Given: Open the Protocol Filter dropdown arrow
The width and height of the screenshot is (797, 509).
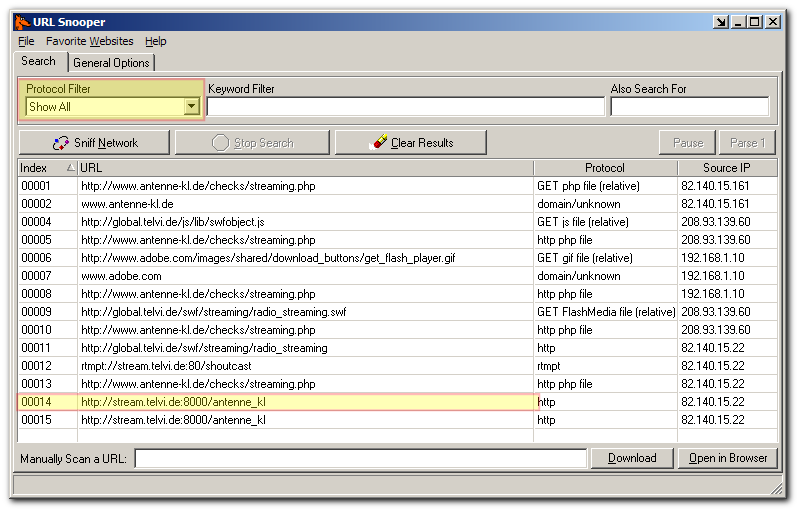Looking at the screenshot, I should click(192, 107).
